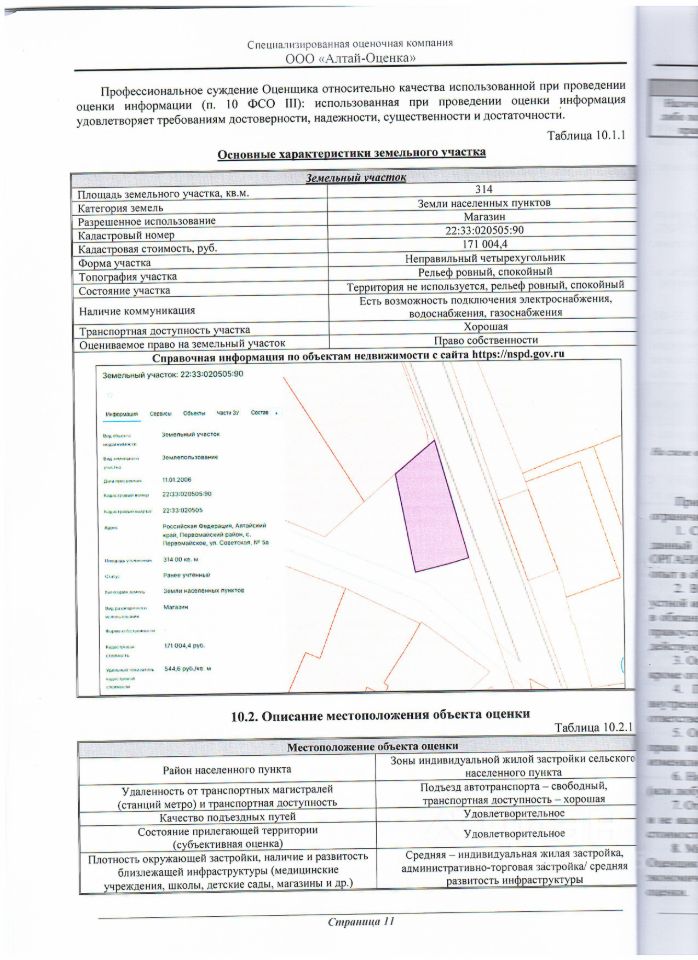Click the header line Специализированная оценочная компания
This screenshot has height=960, width=698.
(x=350, y=44)
